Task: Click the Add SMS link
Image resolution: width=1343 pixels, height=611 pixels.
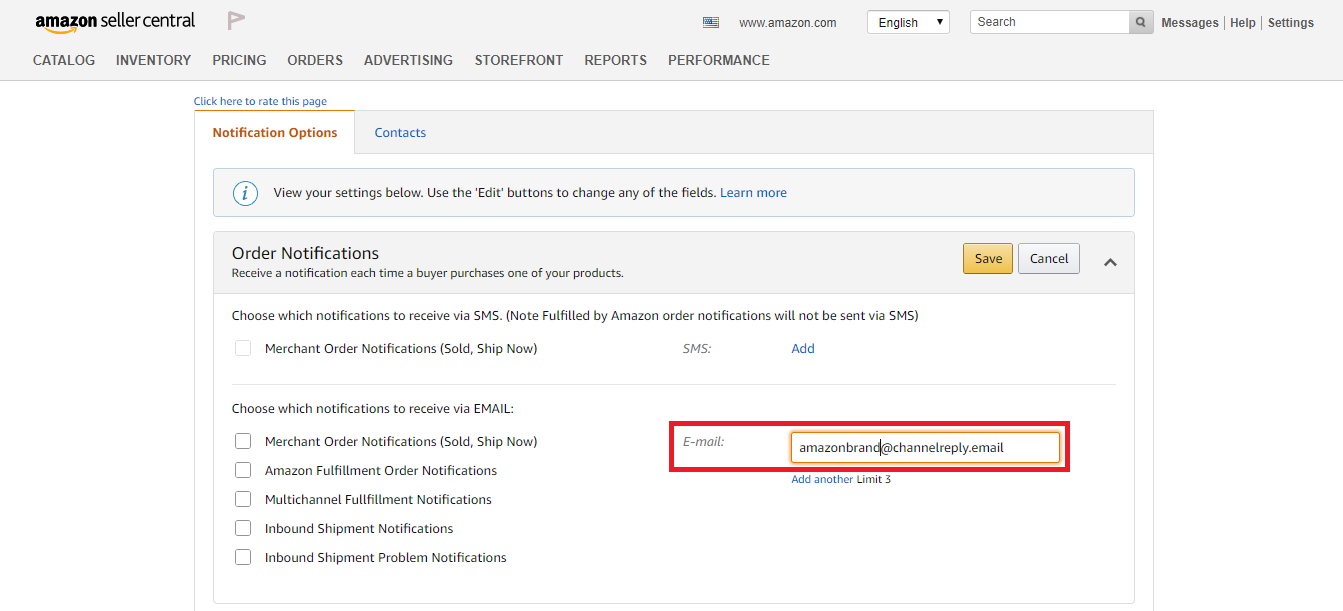Action: click(x=803, y=348)
